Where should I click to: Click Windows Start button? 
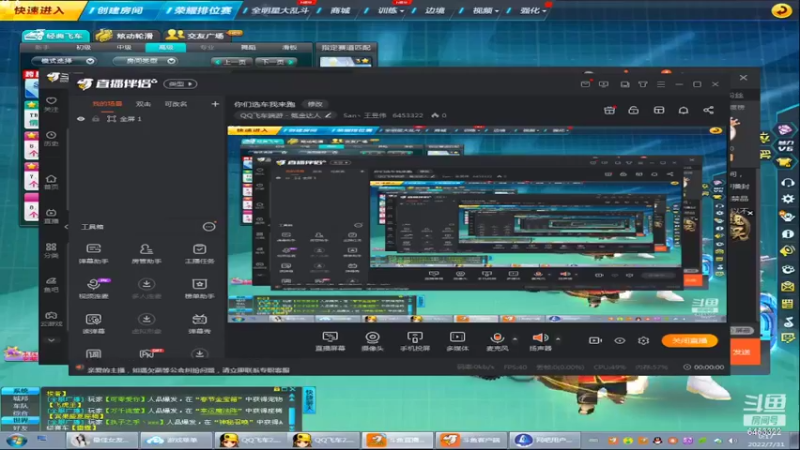17,440
